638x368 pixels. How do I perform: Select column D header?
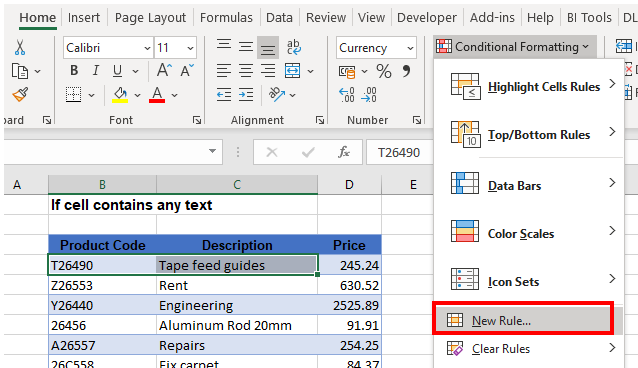coord(350,185)
